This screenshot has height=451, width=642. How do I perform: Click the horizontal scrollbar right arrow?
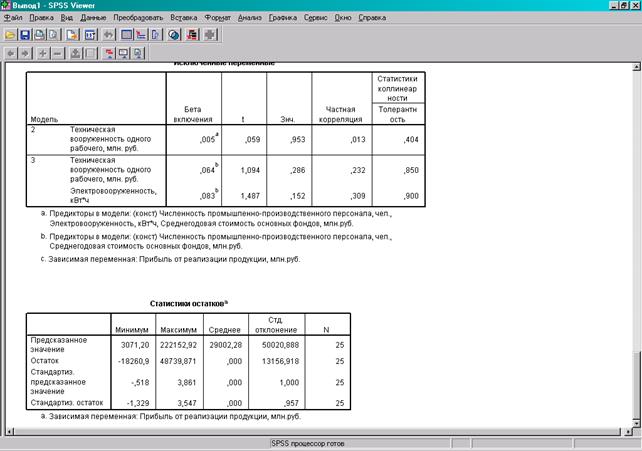(628, 431)
